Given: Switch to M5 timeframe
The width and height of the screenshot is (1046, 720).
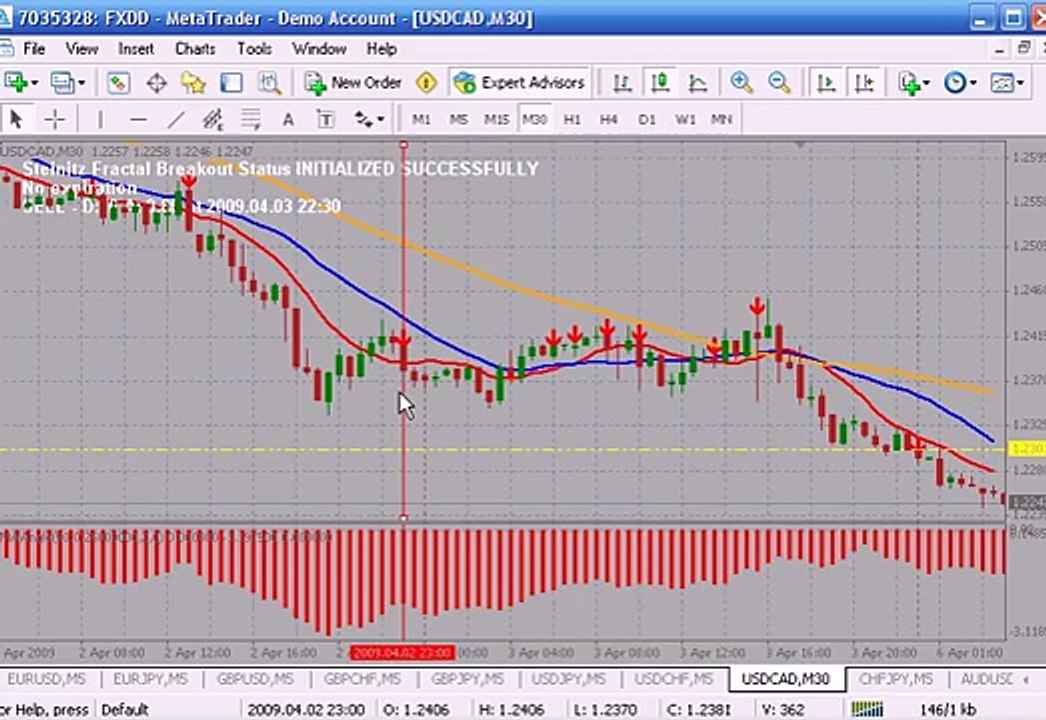Looking at the screenshot, I should [458, 119].
